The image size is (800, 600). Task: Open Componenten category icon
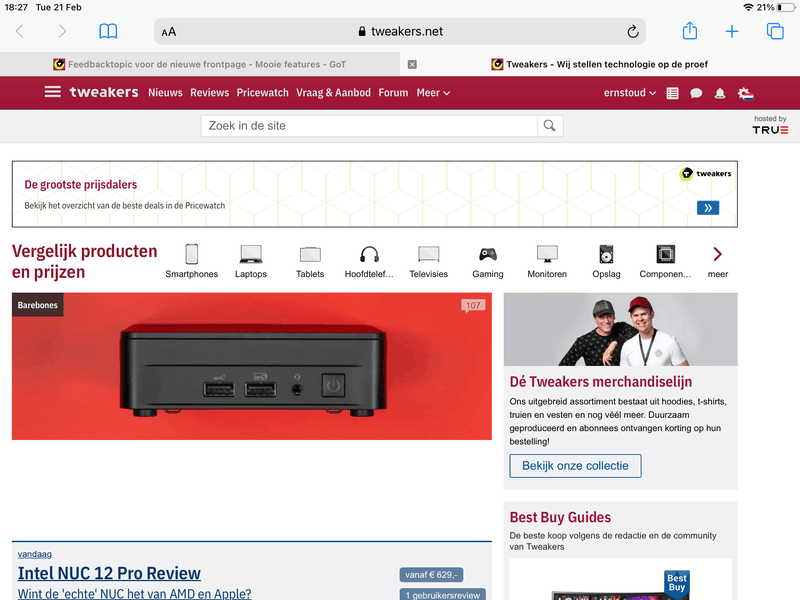[x=665, y=261]
